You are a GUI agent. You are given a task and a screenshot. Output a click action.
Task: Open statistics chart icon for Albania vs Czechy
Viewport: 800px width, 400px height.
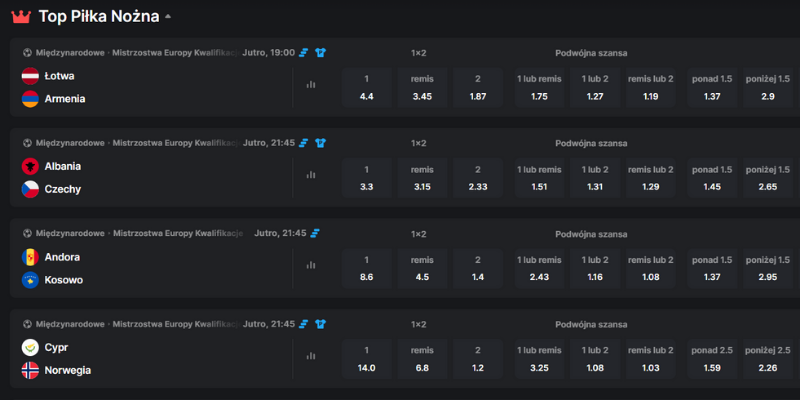tap(311, 175)
